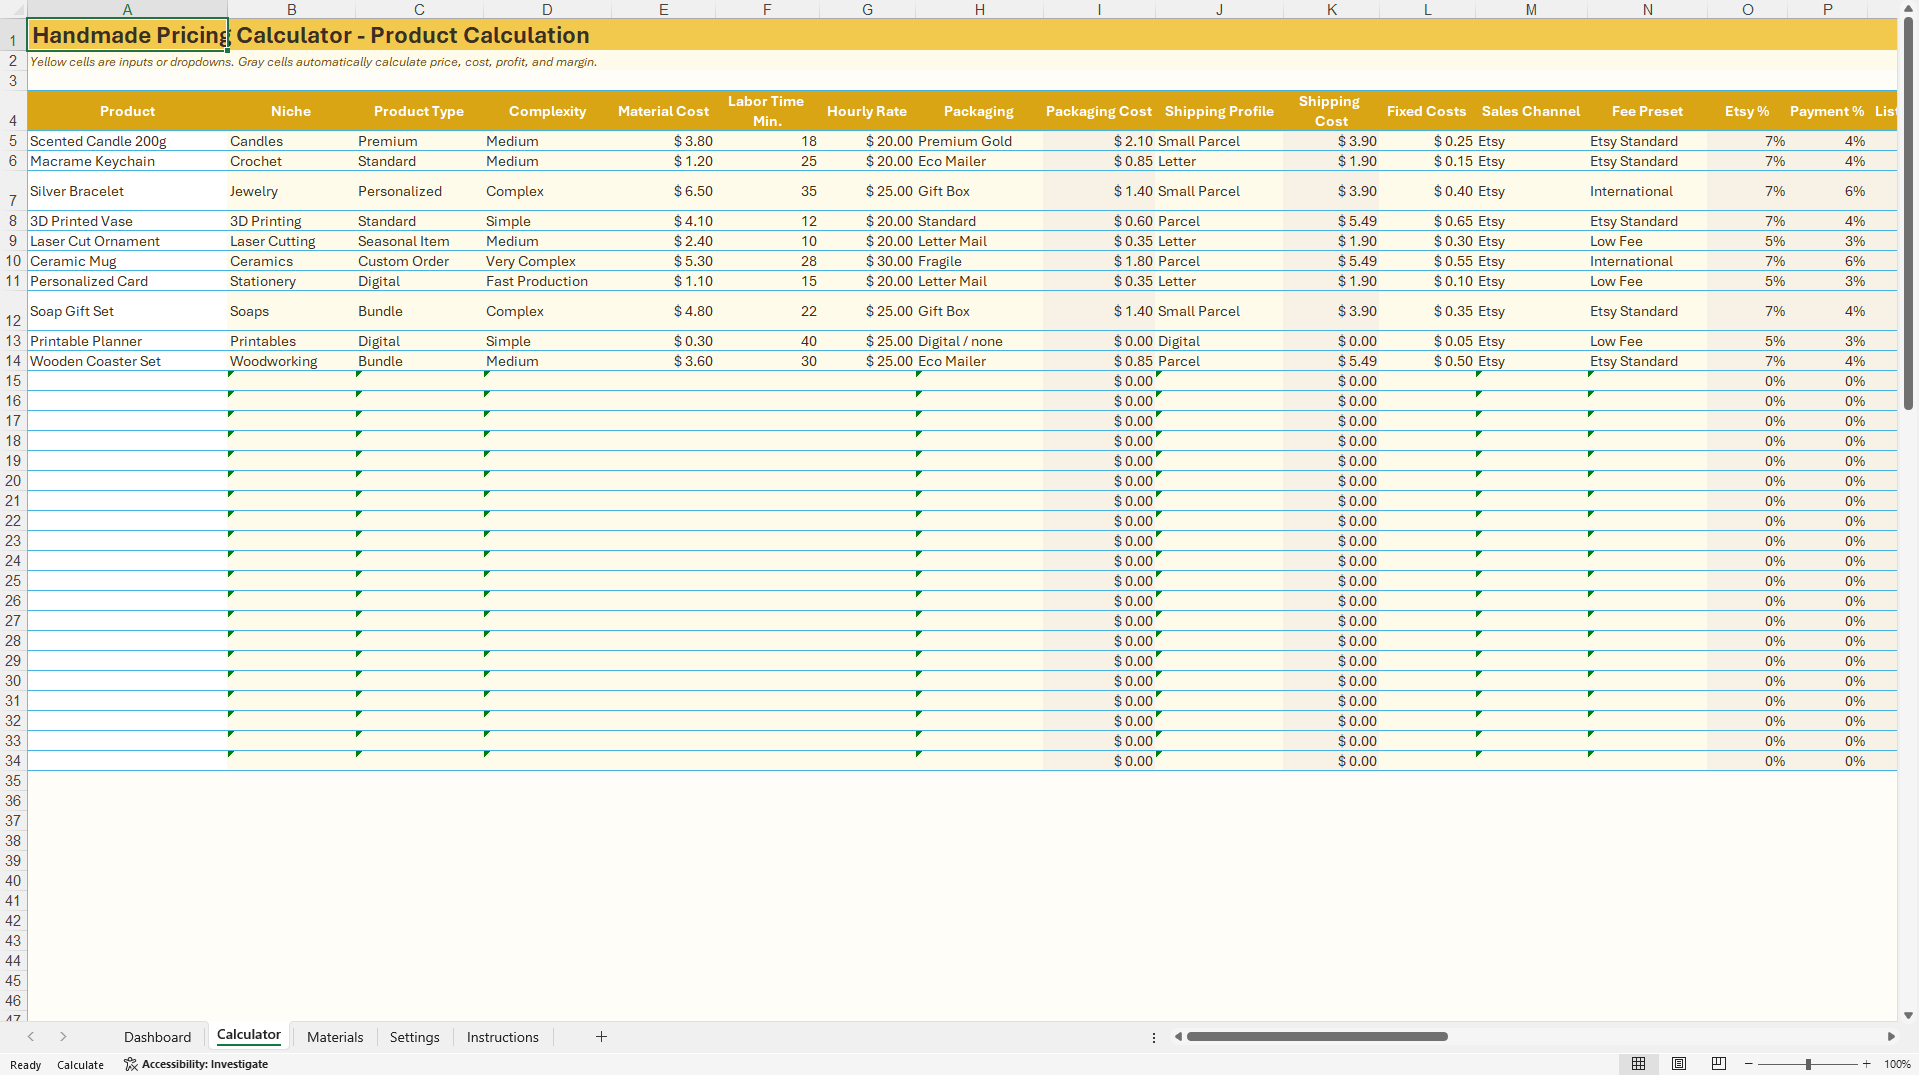The width and height of the screenshot is (1919, 1075).
Task: Select column N header
Action: (1647, 9)
